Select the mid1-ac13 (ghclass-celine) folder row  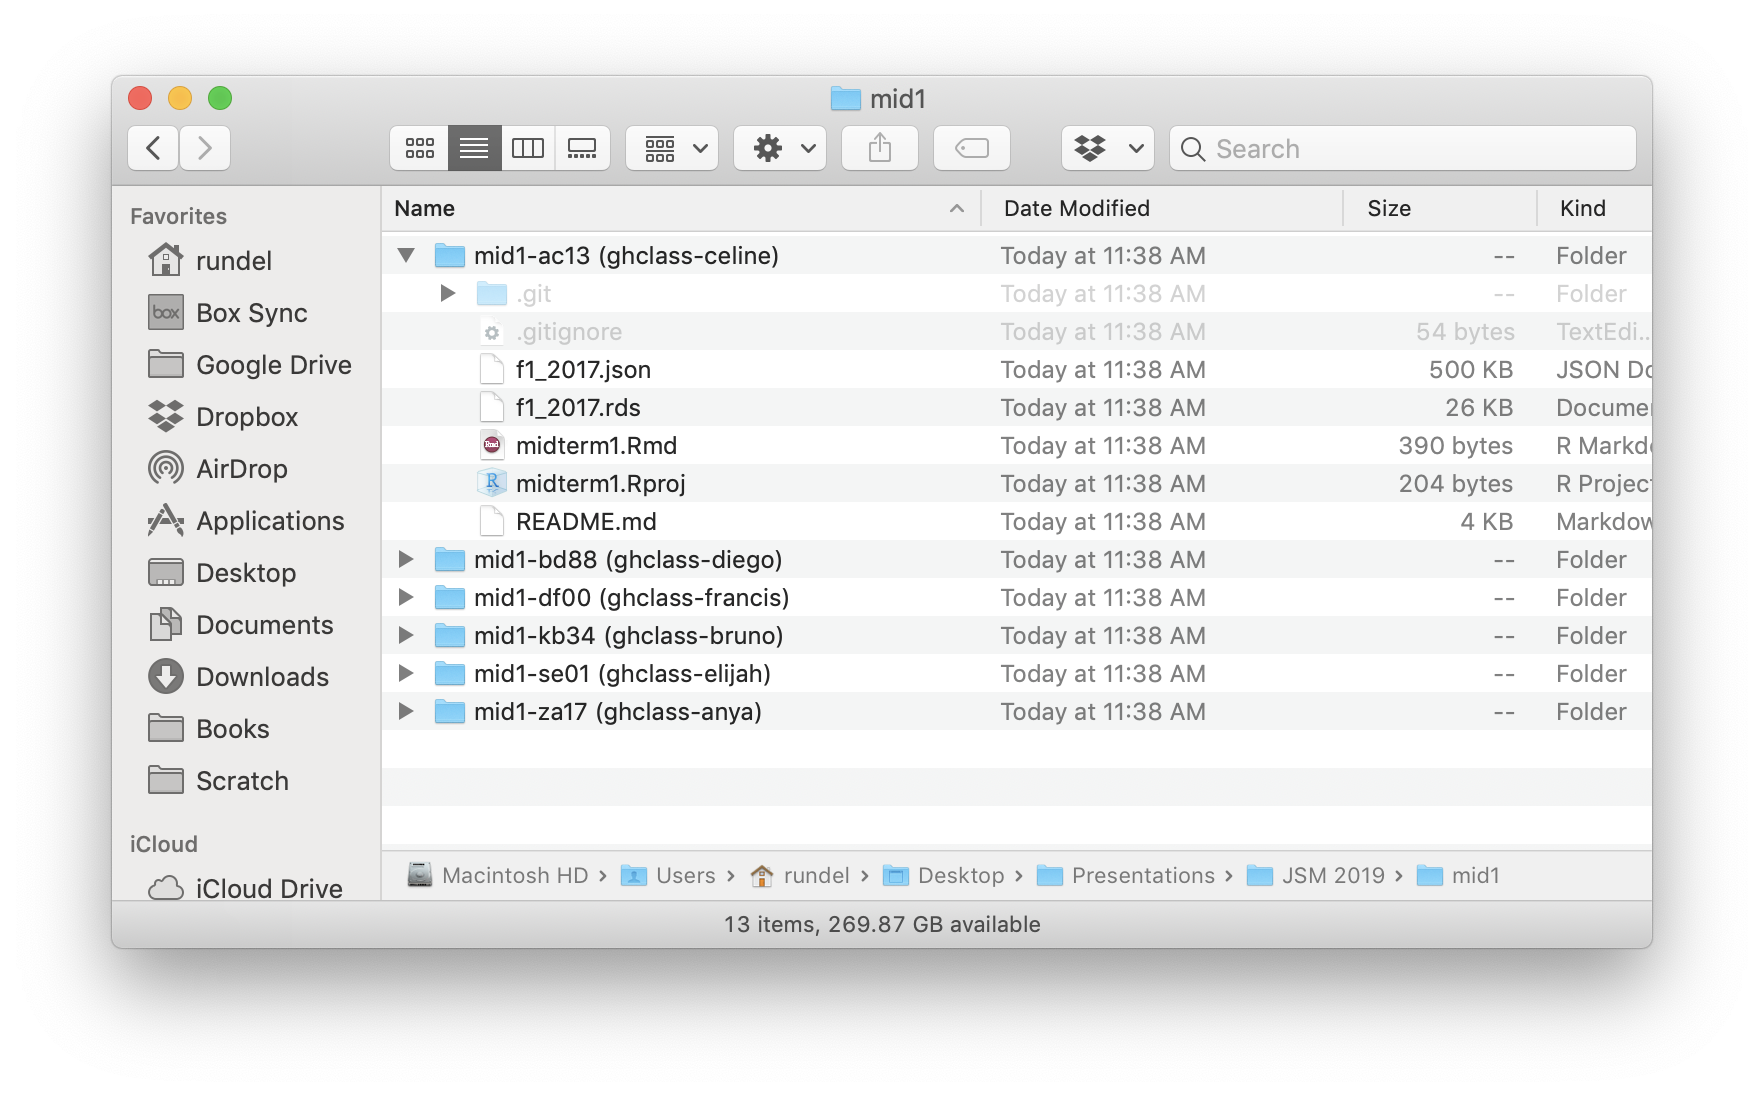(1017, 255)
